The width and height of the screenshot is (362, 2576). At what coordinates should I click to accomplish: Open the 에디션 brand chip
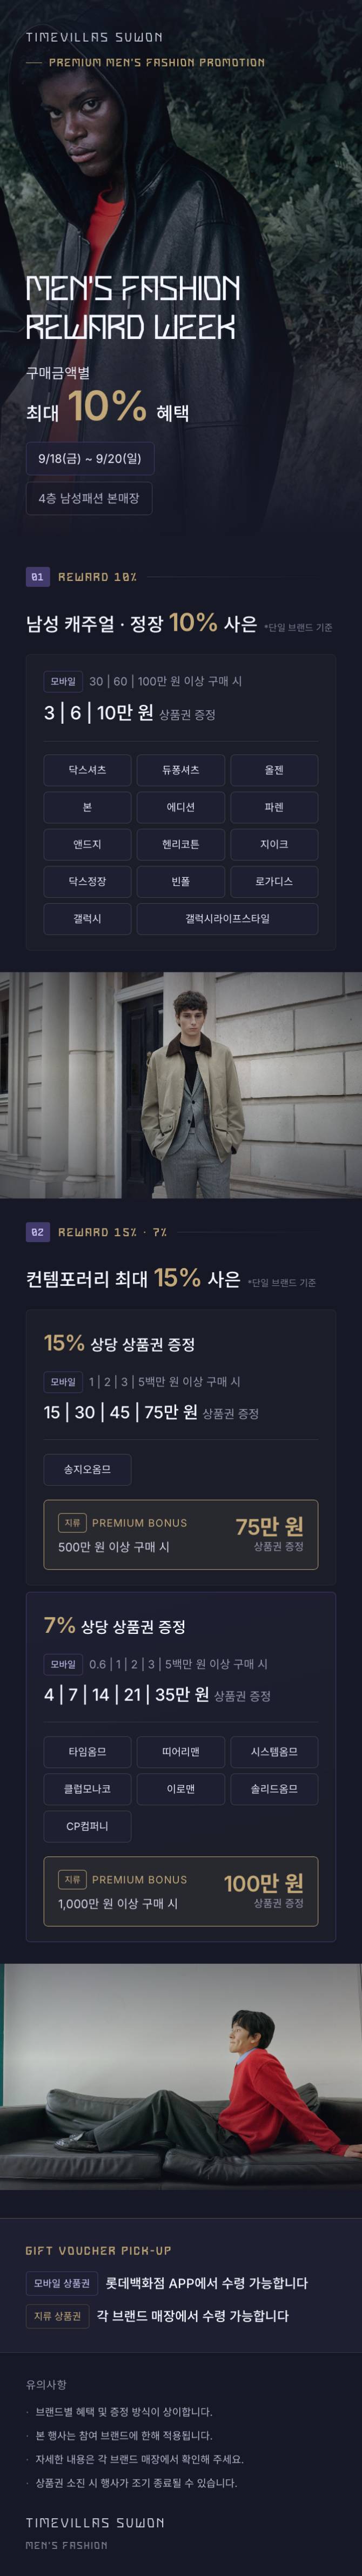click(181, 807)
